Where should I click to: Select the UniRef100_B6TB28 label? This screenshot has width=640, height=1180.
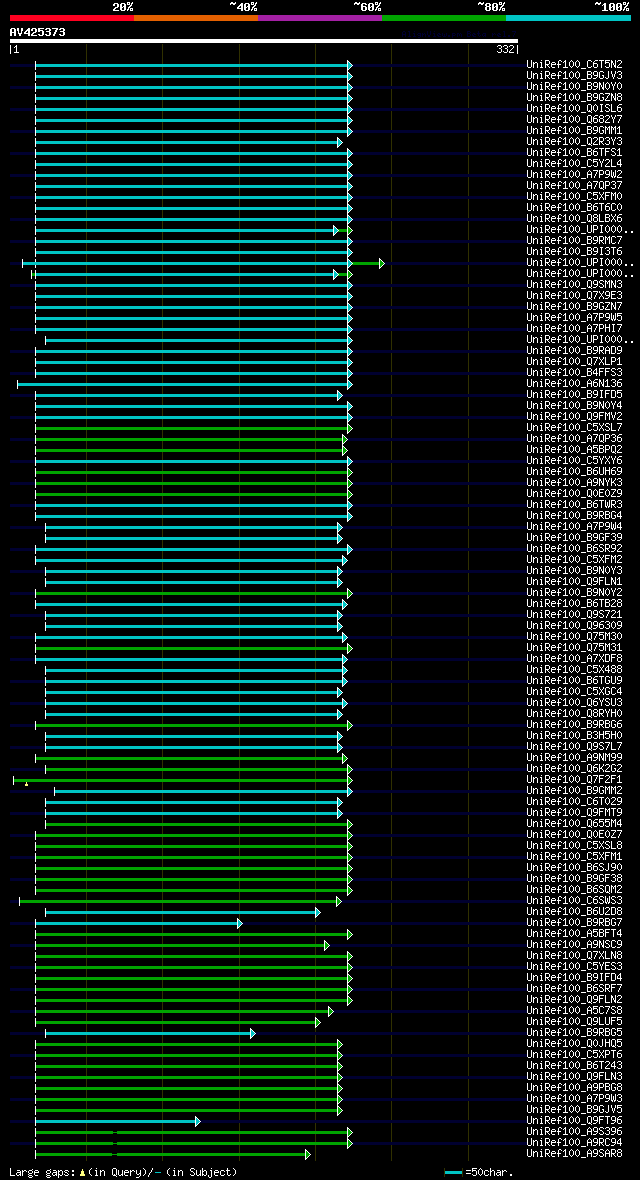tap(574, 604)
